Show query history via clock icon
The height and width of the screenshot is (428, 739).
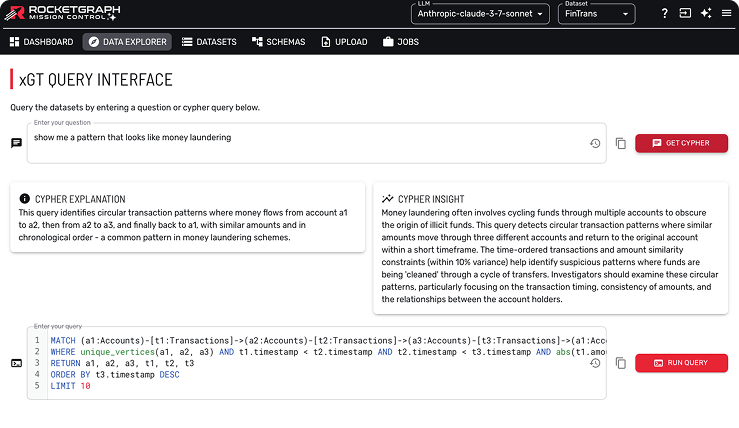click(x=595, y=363)
